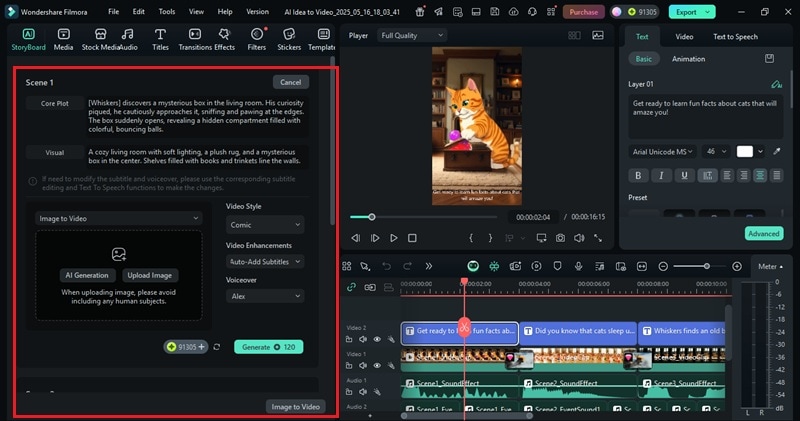Switch to the Text to Speech tab
Screen dimensions: 800x421
[735, 37]
